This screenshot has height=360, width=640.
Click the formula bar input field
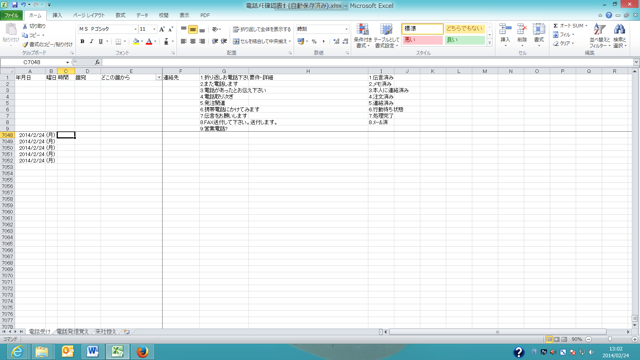(x=367, y=62)
